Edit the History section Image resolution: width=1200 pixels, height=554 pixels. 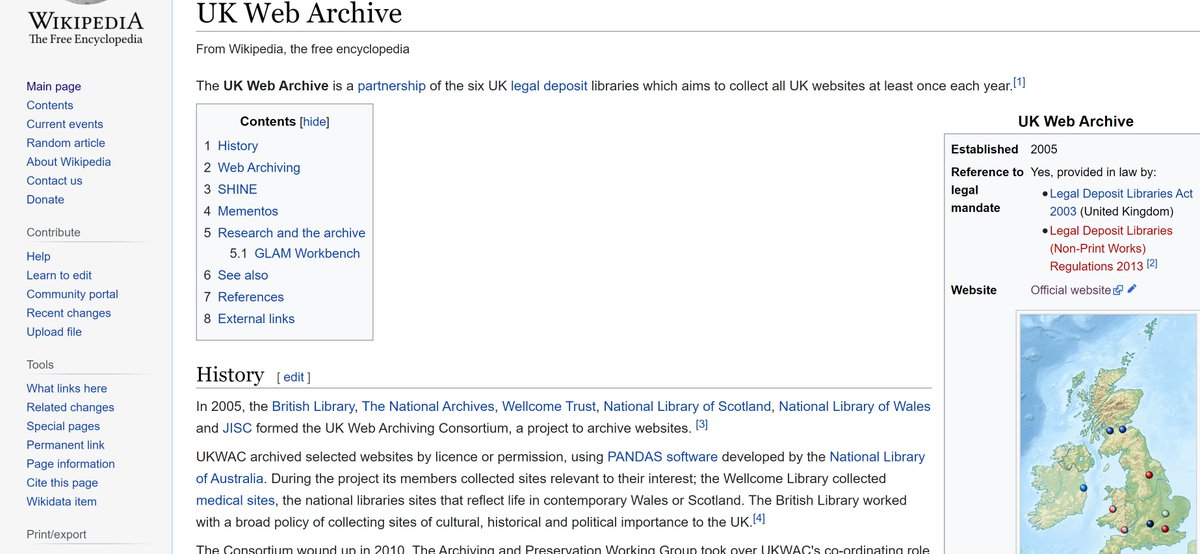[x=294, y=378]
